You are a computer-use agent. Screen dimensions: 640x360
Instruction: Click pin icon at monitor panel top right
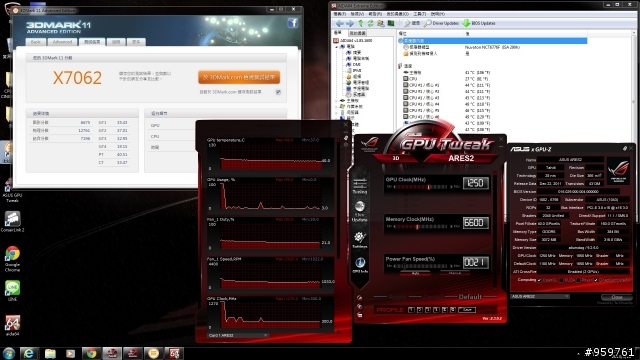pyautogui.click(x=346, y=138)
